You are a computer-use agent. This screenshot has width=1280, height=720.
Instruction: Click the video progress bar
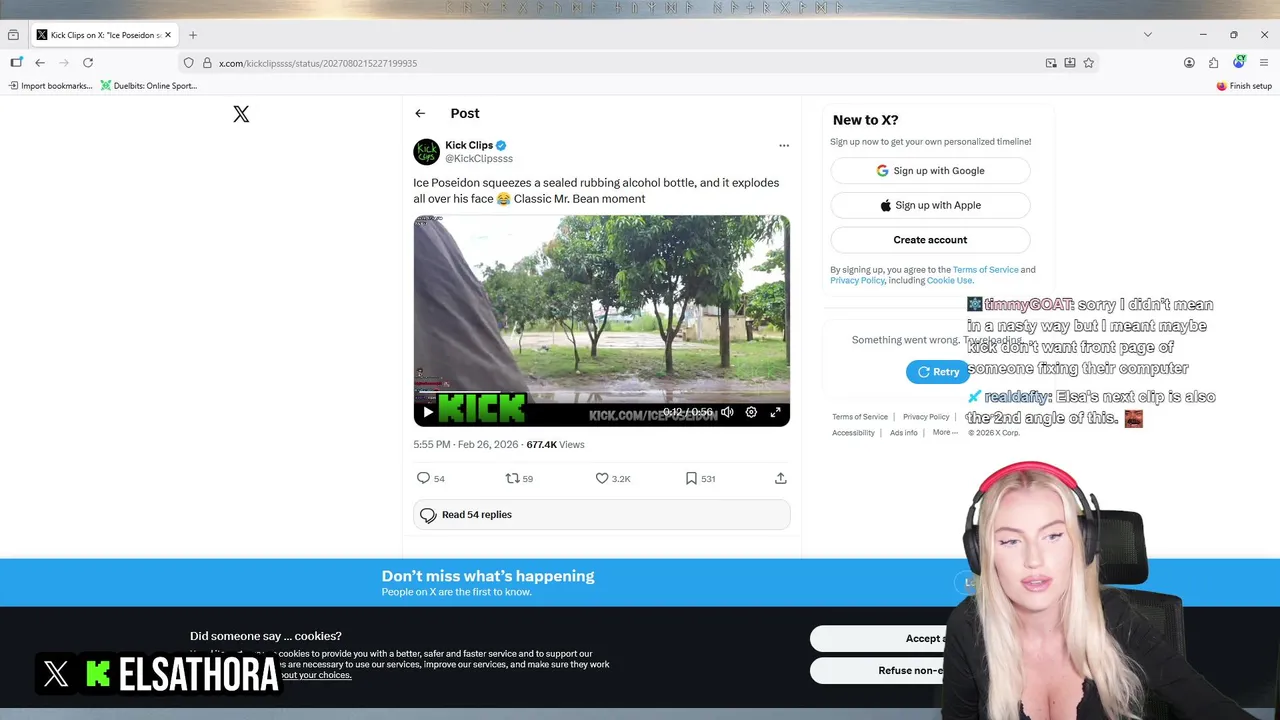point(602,393)
